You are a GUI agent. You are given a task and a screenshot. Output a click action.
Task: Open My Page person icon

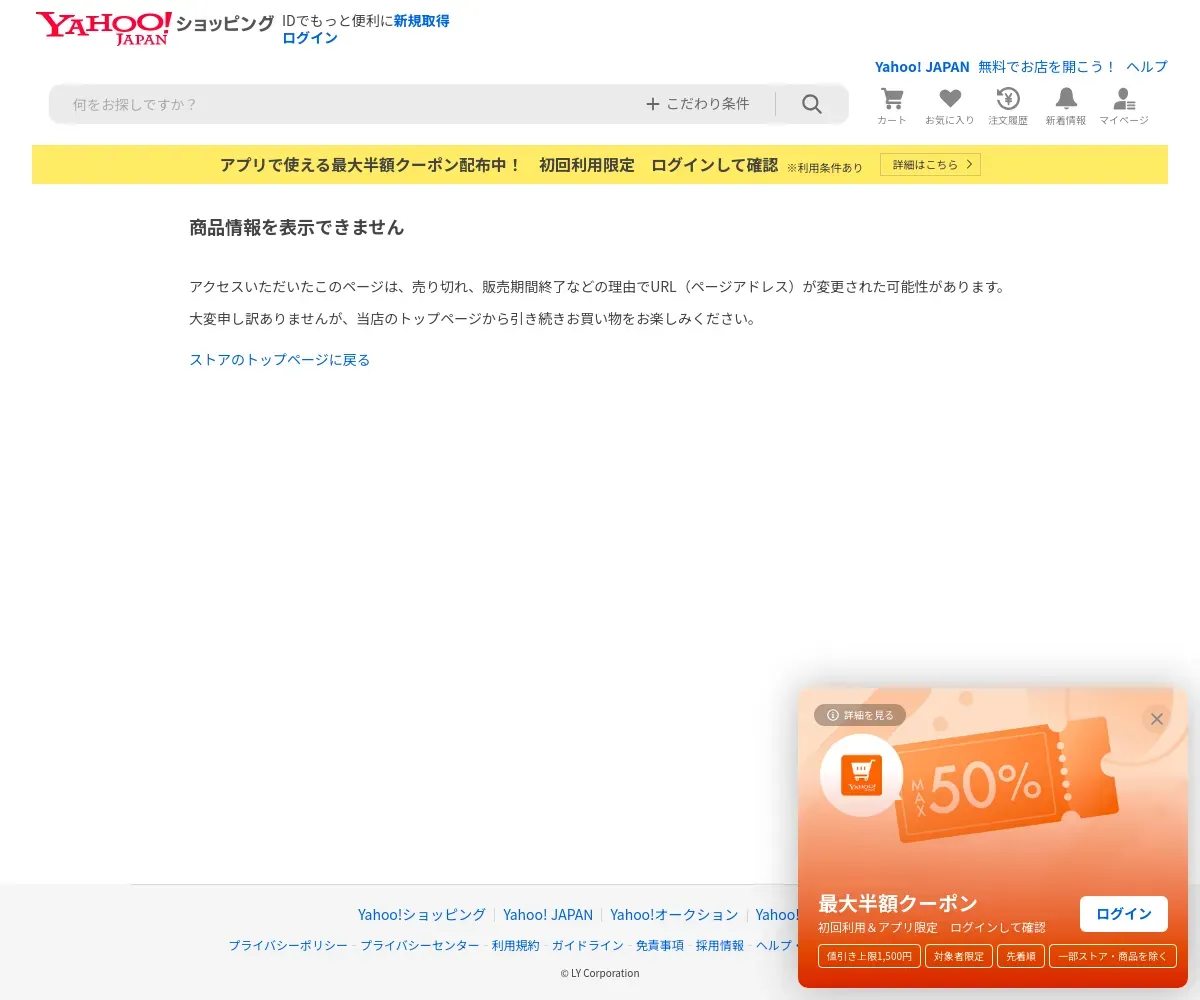1124,106
